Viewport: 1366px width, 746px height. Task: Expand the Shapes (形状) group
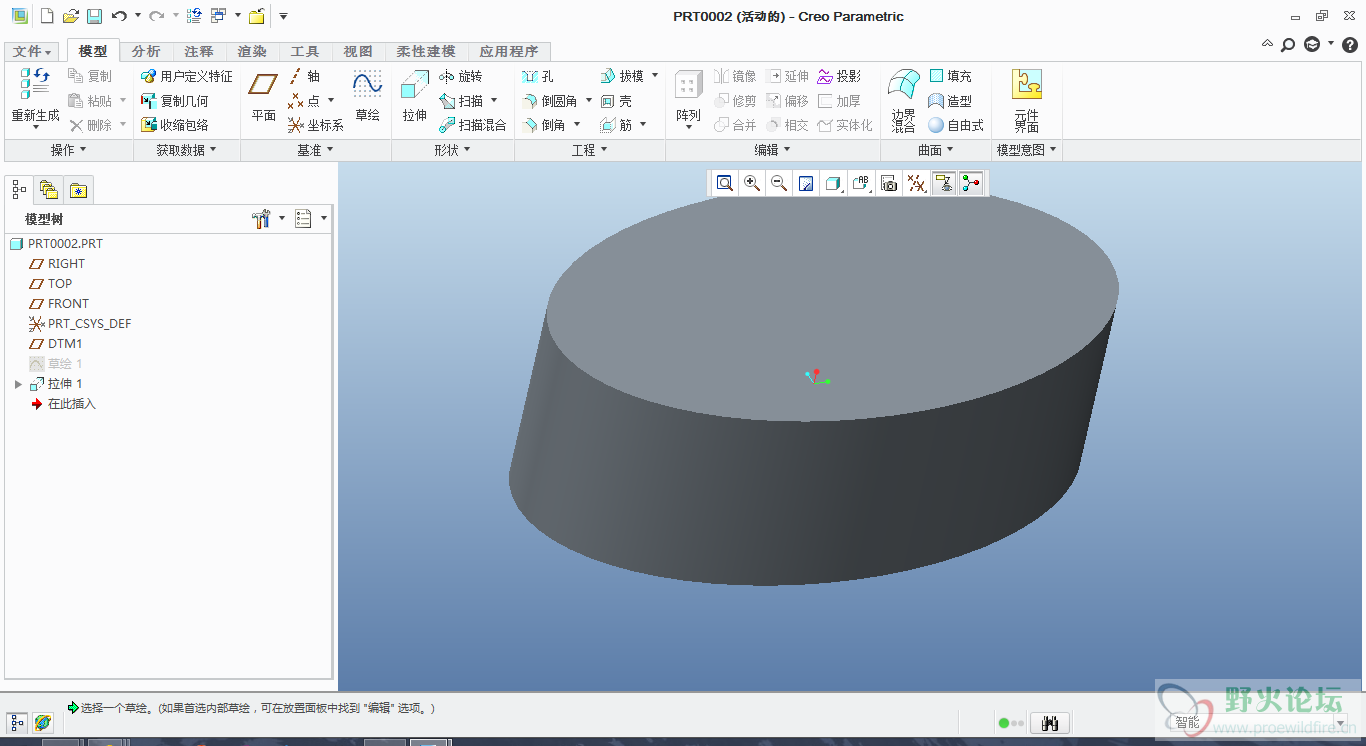click(452, 150)
